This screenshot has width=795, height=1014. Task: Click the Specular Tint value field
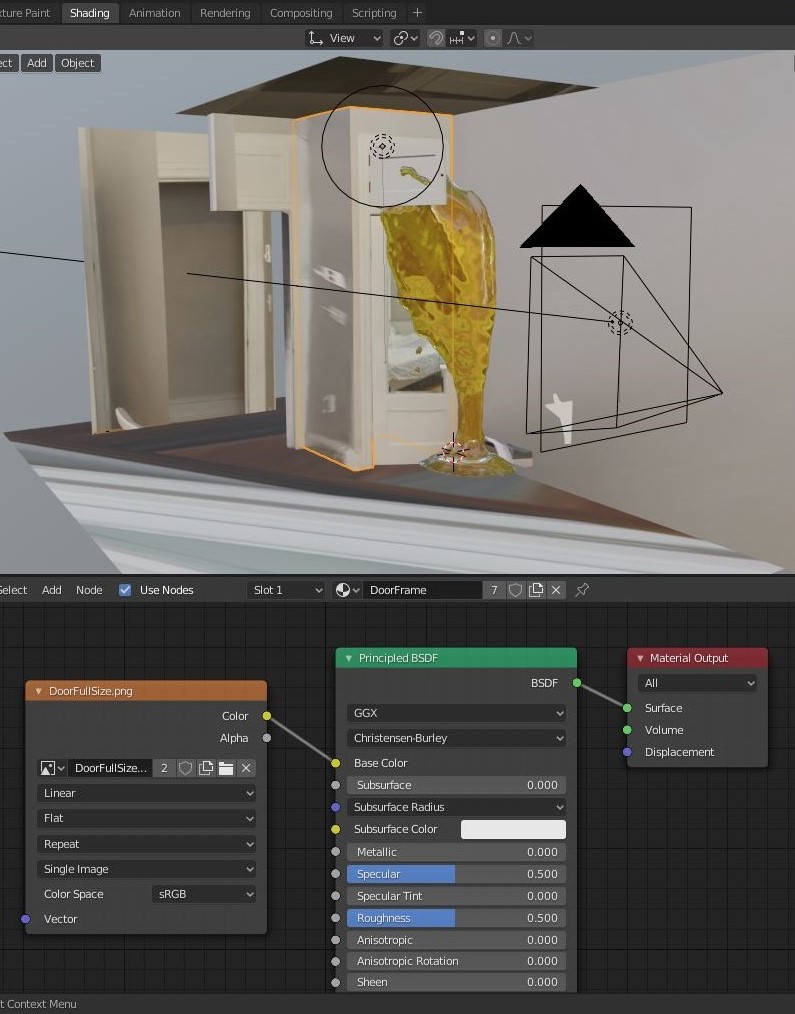(x=456, y=896)
